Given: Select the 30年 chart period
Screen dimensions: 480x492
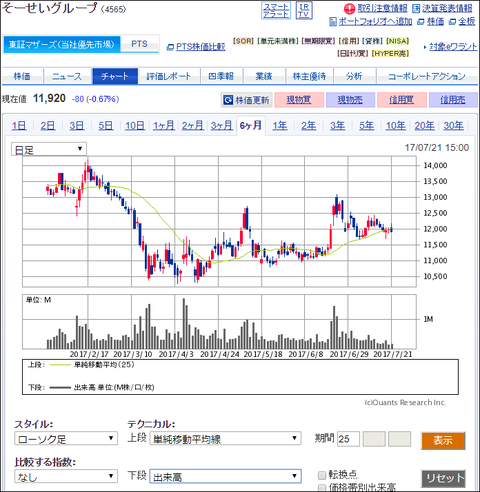Looking at the screenshot, I should tap(453, 126).
